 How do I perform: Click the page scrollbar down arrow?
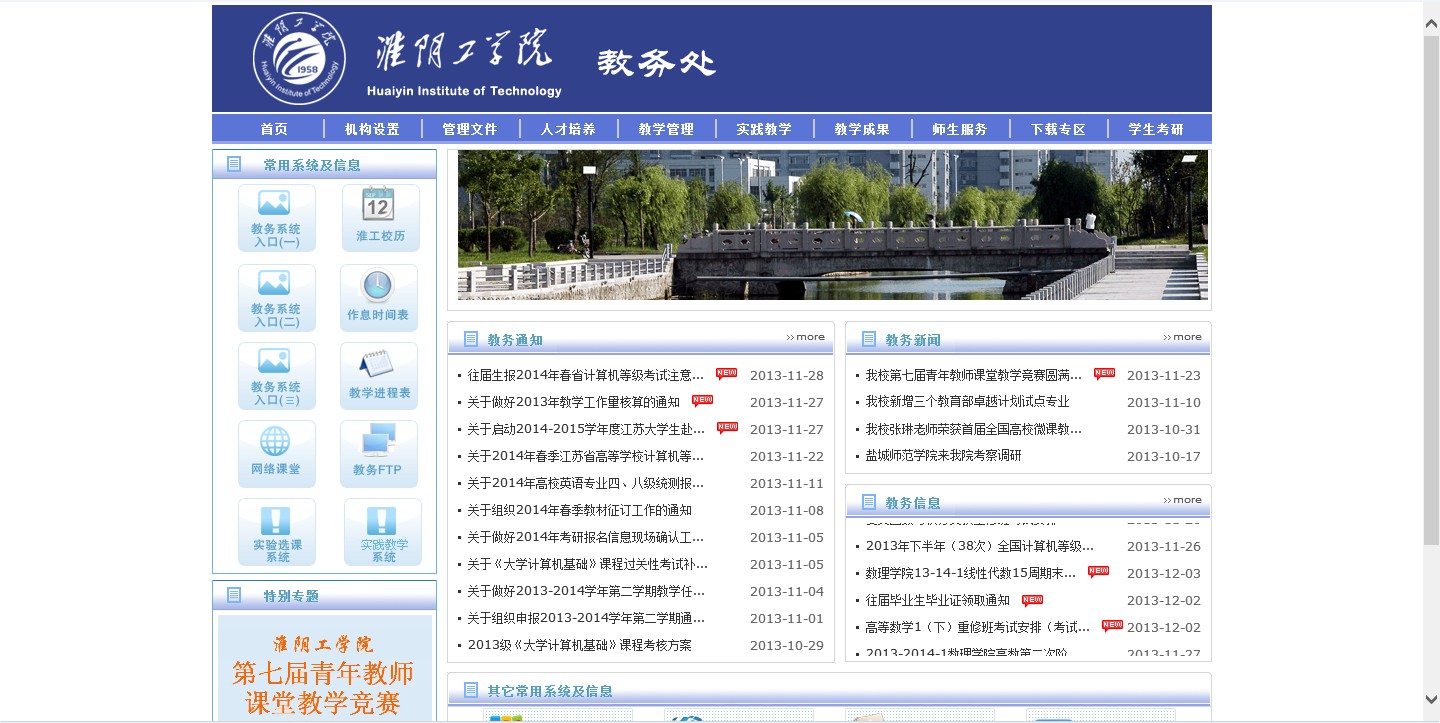point(1431,699)
